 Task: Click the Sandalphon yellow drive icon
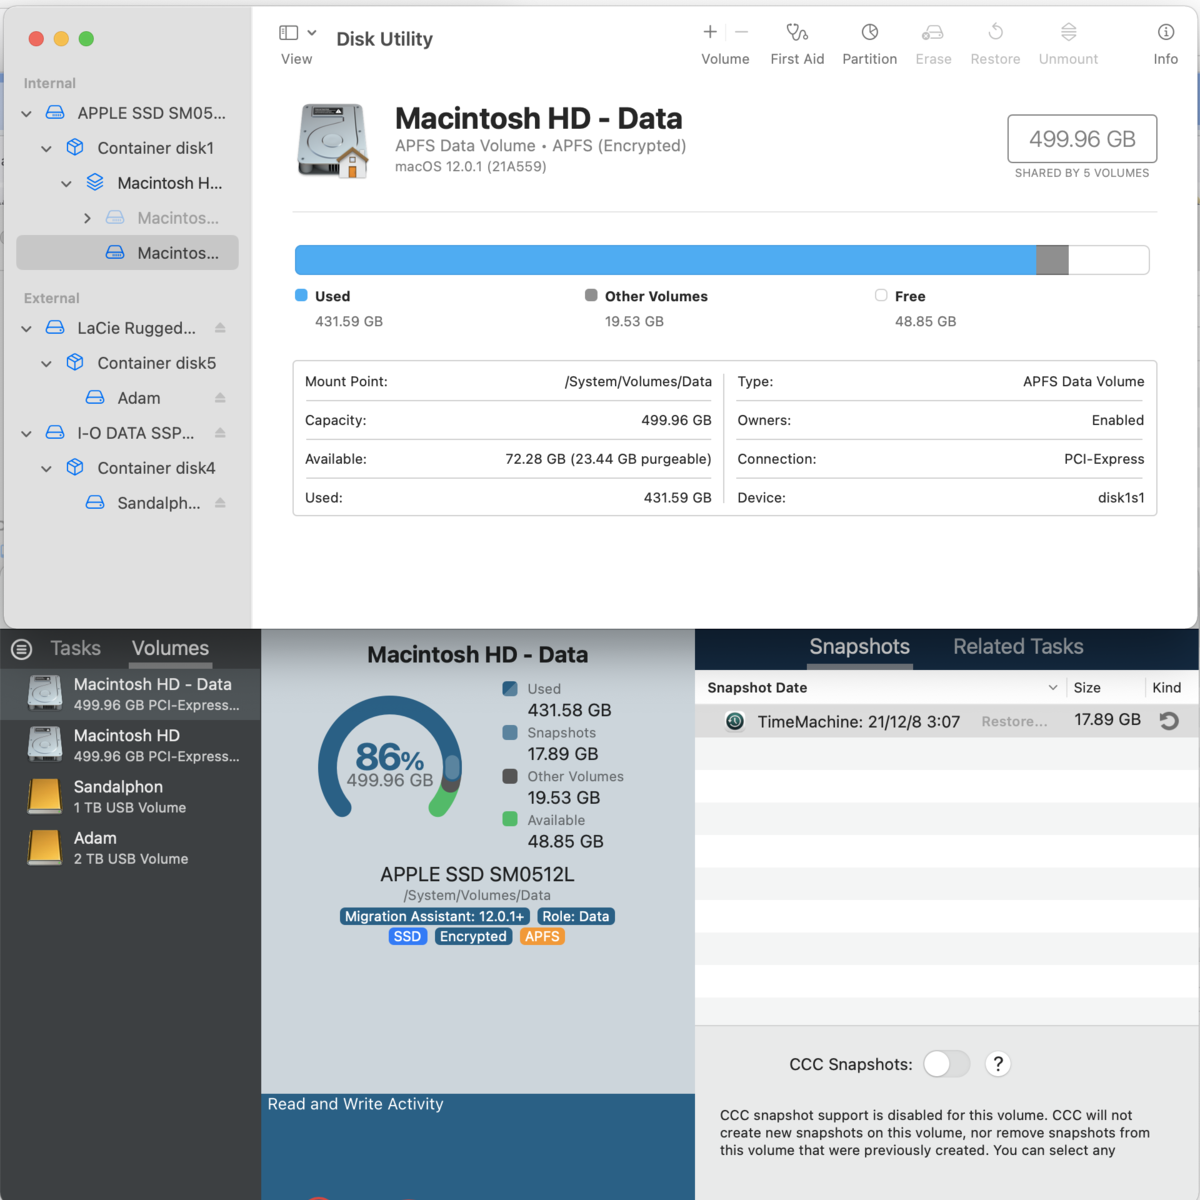[x=45, y=796]
